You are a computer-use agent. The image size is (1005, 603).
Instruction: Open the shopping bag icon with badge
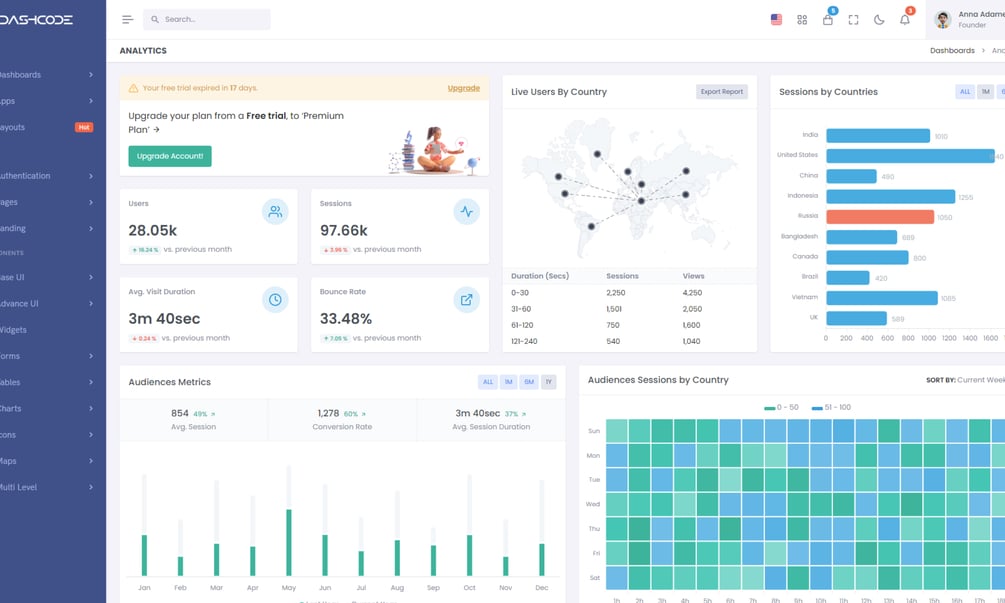pos(828,20)
